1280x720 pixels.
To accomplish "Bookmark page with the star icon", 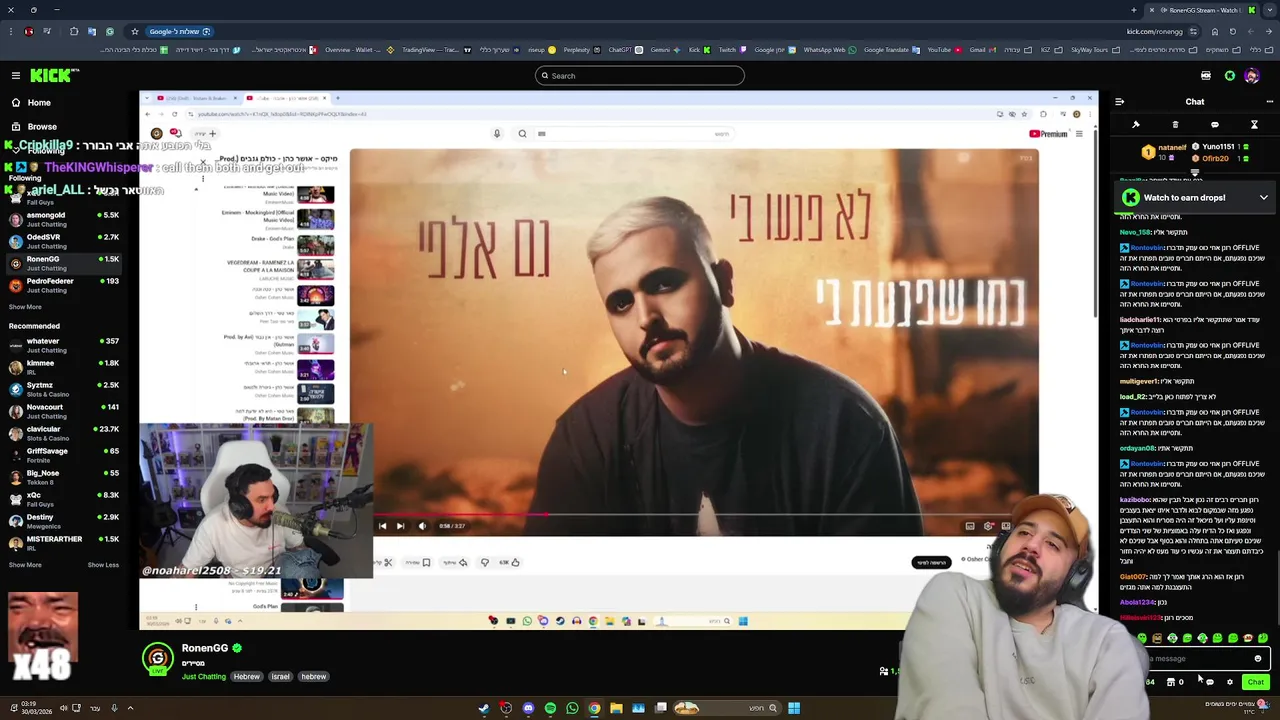I will 135,31.
